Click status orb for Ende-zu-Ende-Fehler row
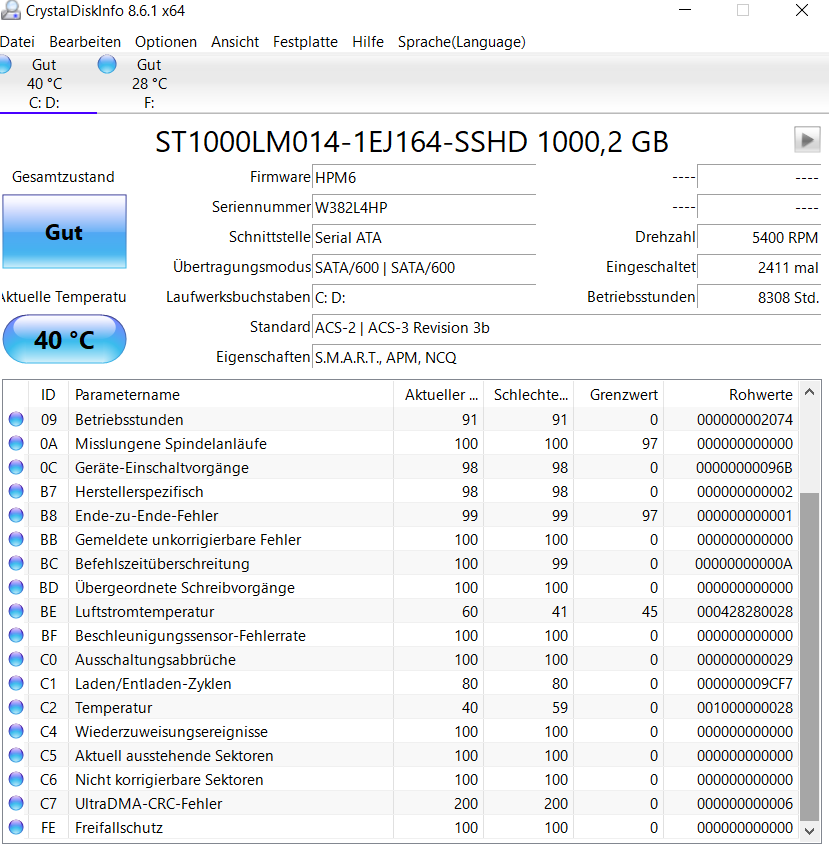Image resolution: width=829 pixels, height=851 pixels. 16,515
